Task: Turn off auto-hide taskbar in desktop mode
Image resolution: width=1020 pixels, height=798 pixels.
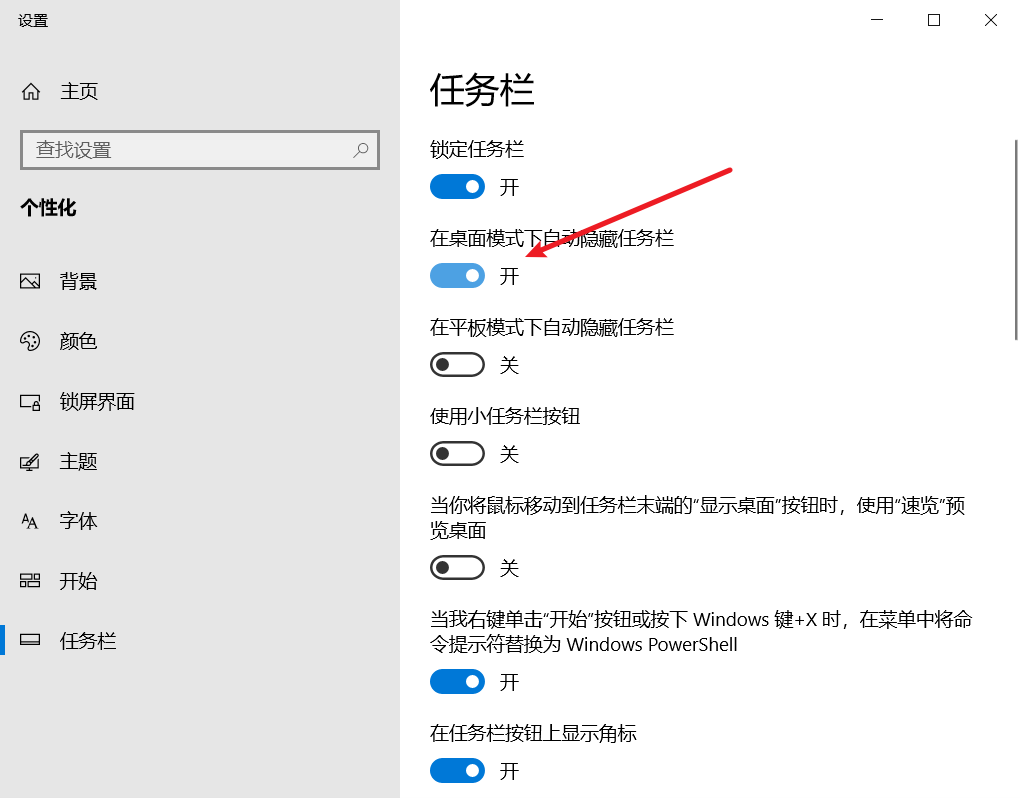Action: (457, 275)
